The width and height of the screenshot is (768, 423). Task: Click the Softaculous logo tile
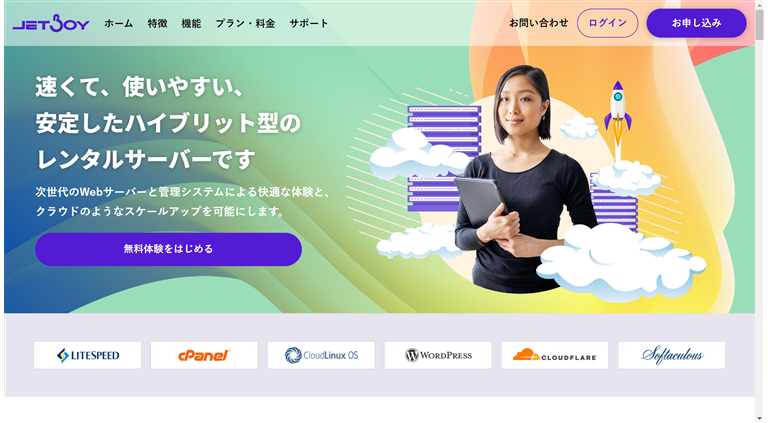tap(672, 355)
